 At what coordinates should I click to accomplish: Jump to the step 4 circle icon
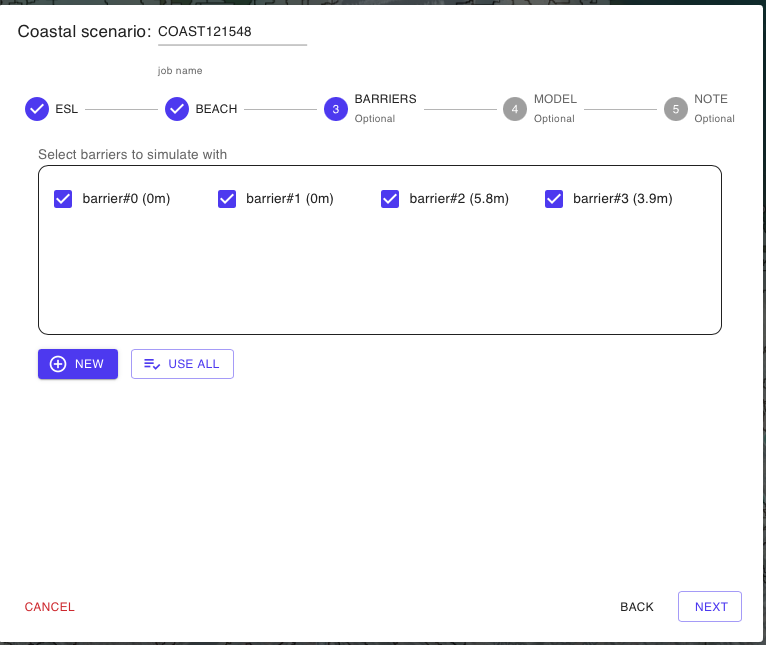click(515, 109)
